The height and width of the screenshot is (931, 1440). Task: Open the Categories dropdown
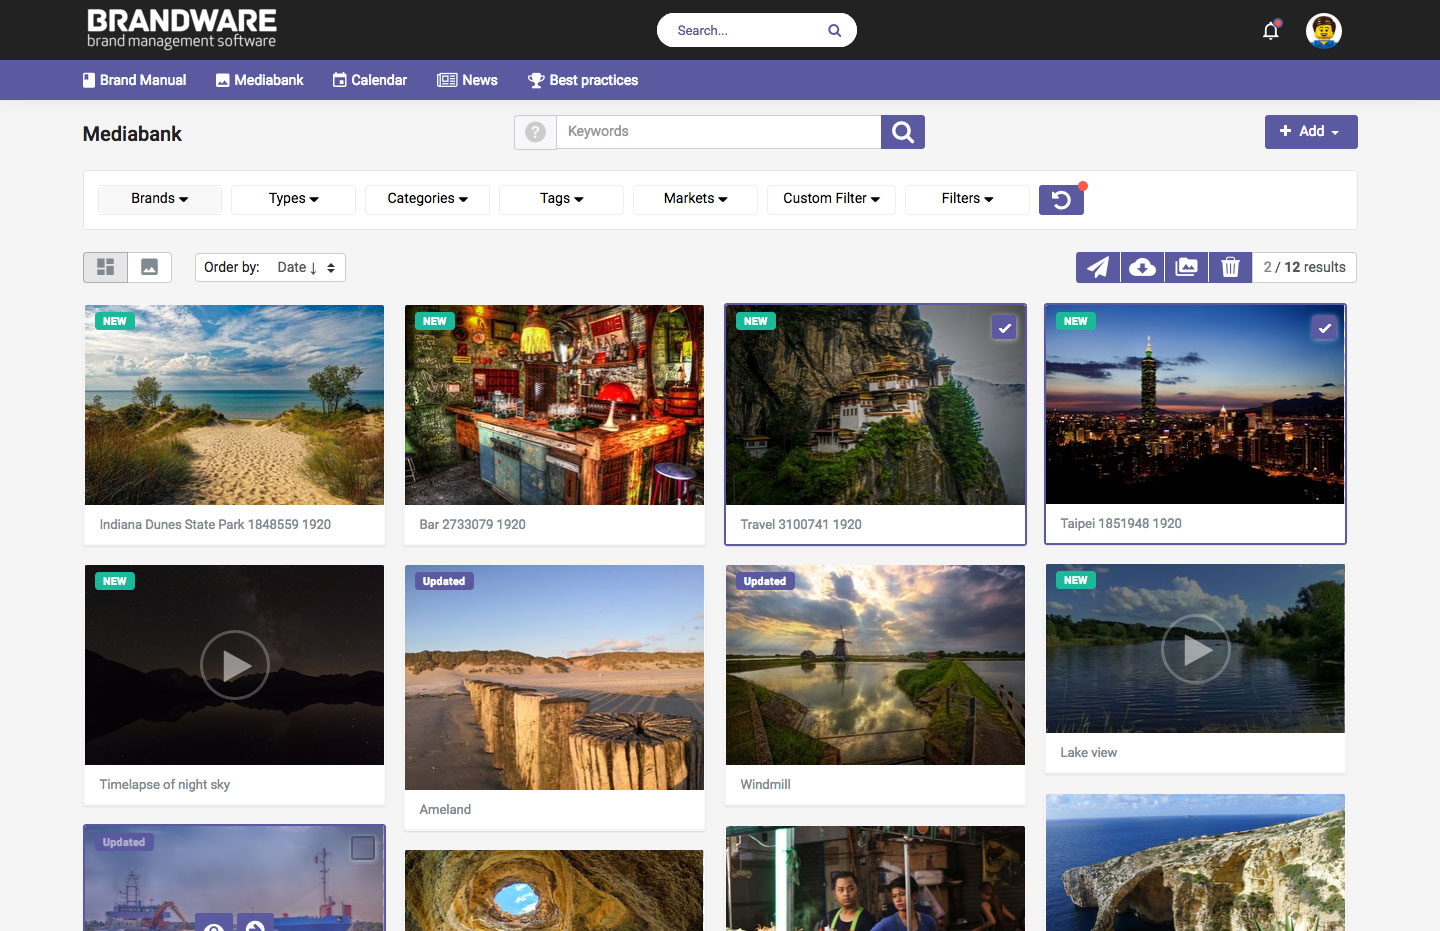point(427,199)
